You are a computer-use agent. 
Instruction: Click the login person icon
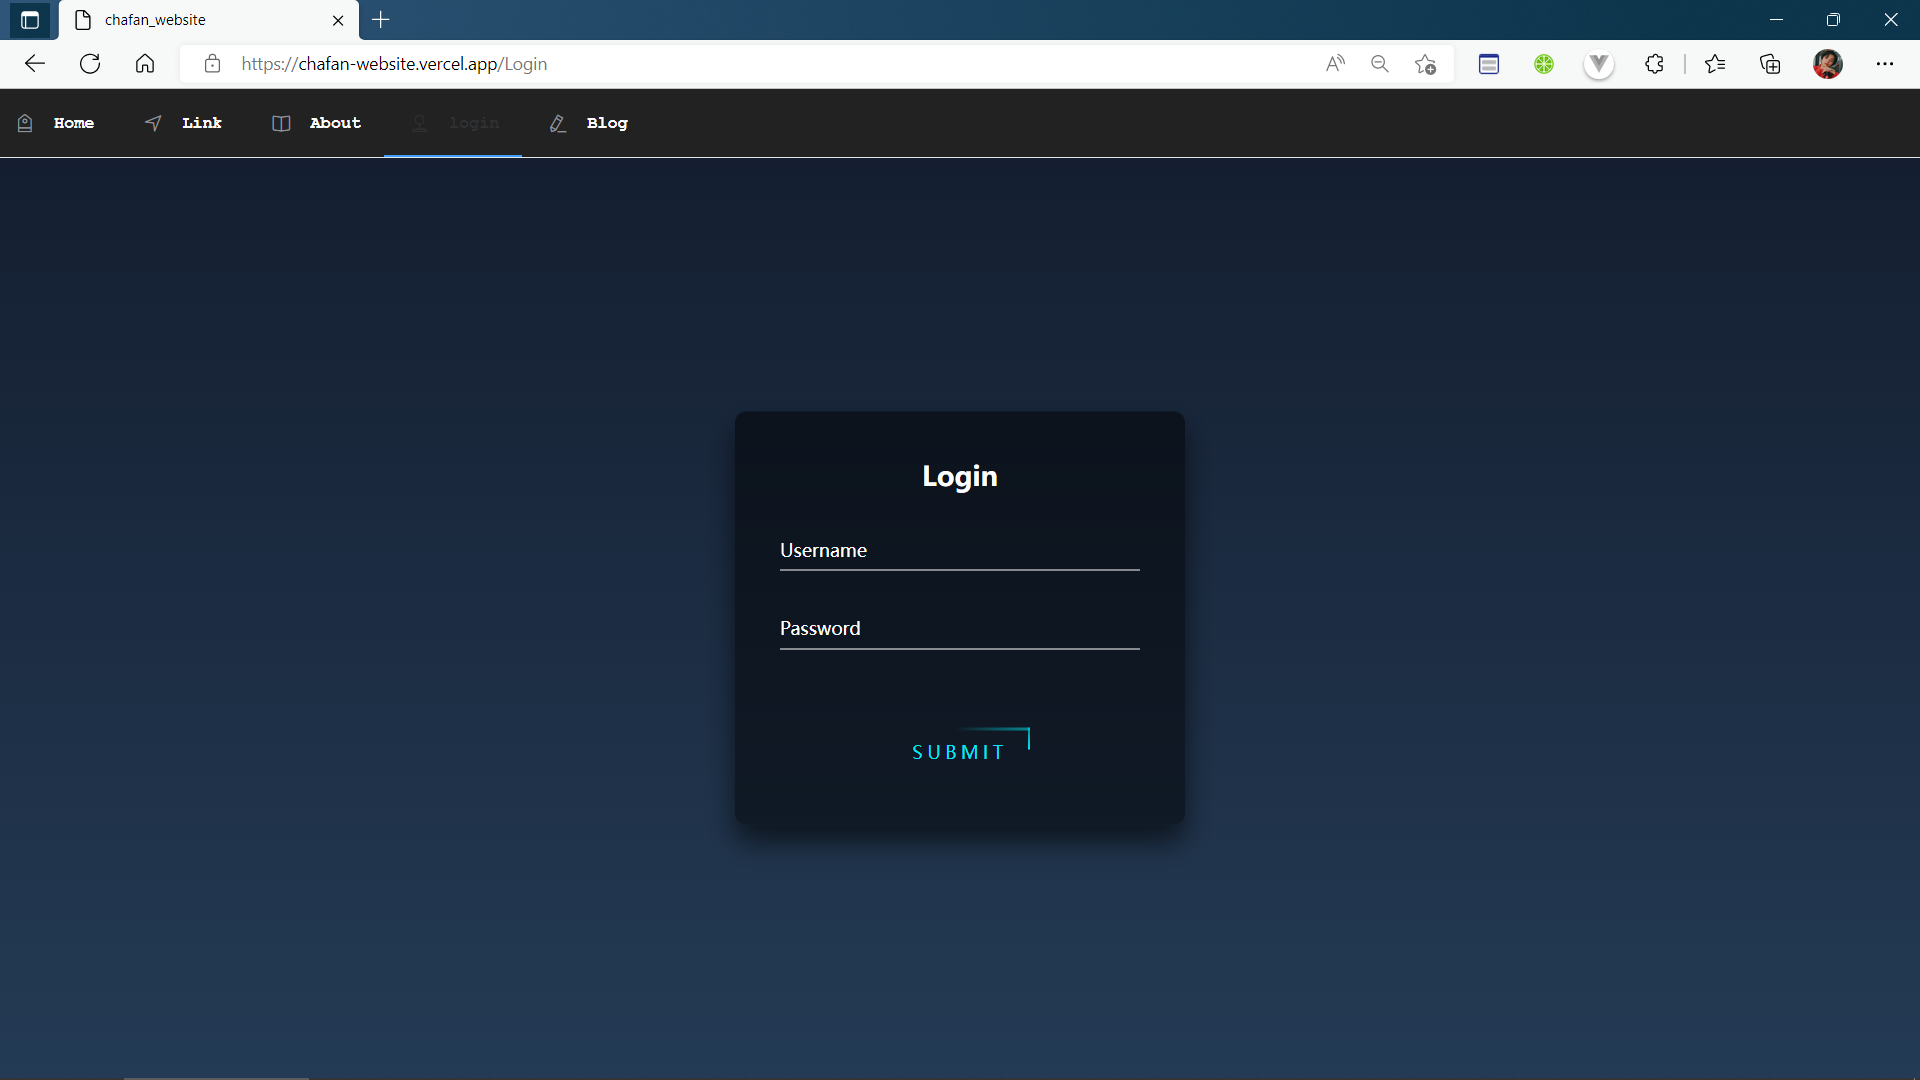(420, 123)
